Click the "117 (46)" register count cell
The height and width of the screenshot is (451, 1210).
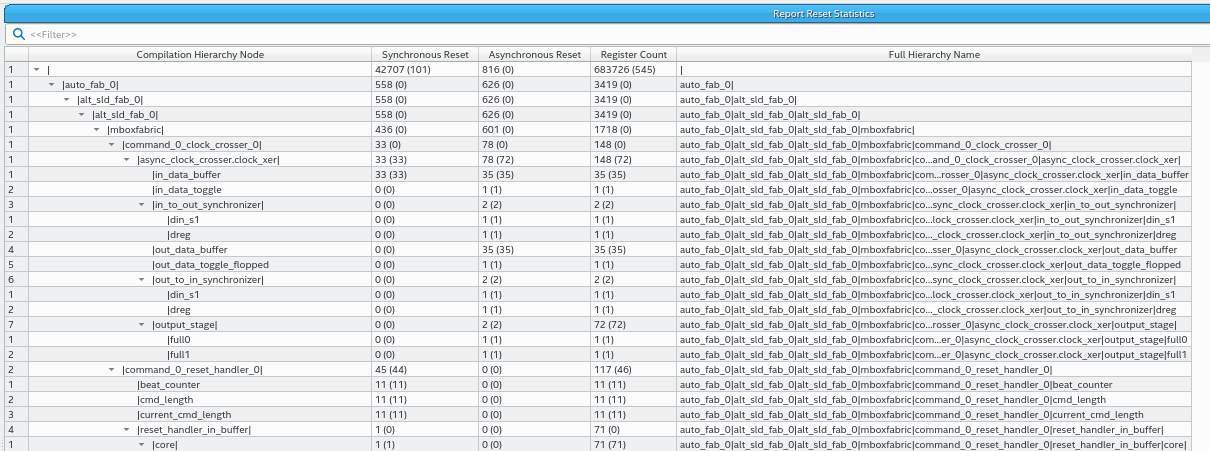click(x=633, y=370)
